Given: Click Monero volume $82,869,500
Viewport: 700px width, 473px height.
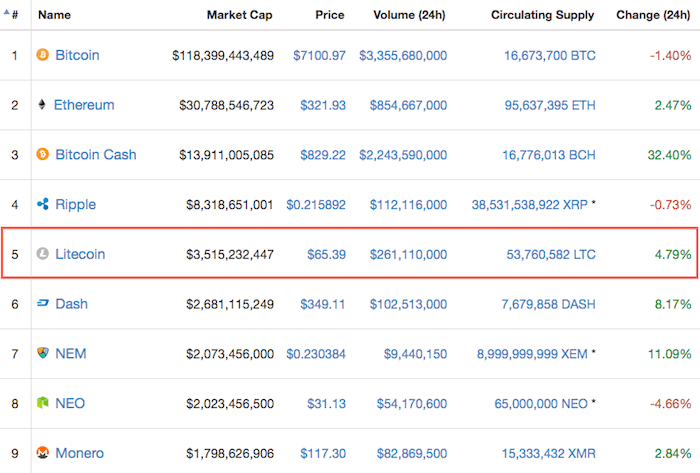Looking at the screenshot, I should pos(412,453).
